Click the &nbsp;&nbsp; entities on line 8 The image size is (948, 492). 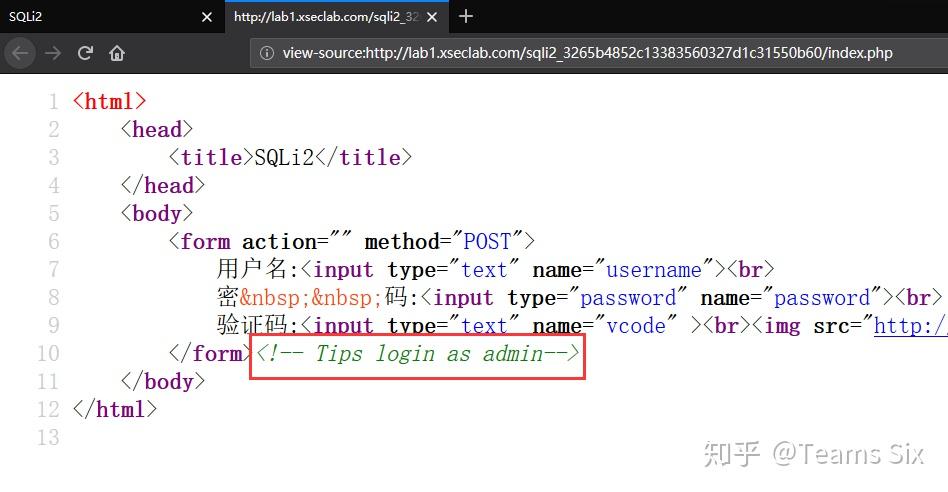point(311,297)
